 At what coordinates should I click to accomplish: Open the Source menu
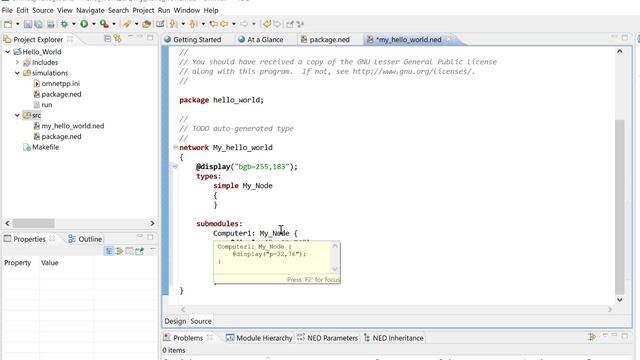click(42, 10)
